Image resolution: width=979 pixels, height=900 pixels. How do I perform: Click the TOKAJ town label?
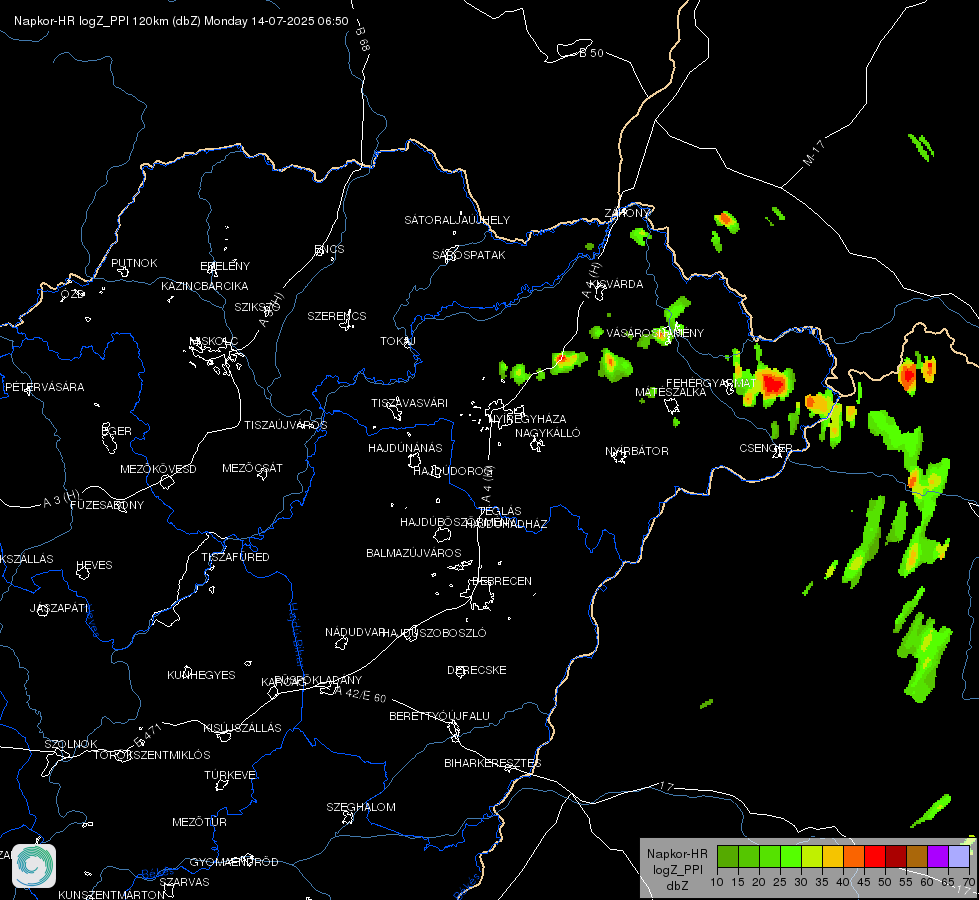pos(398,341)
